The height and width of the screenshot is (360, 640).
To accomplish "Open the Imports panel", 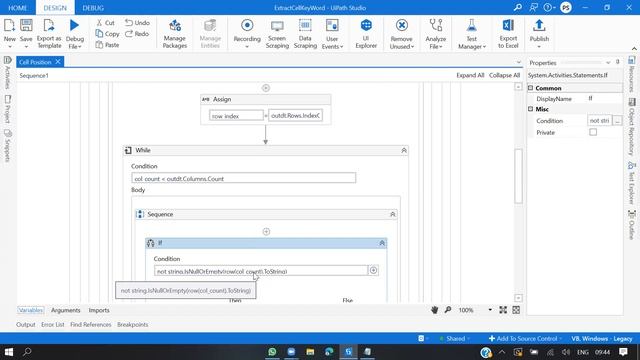I will (x=99, y=310).
